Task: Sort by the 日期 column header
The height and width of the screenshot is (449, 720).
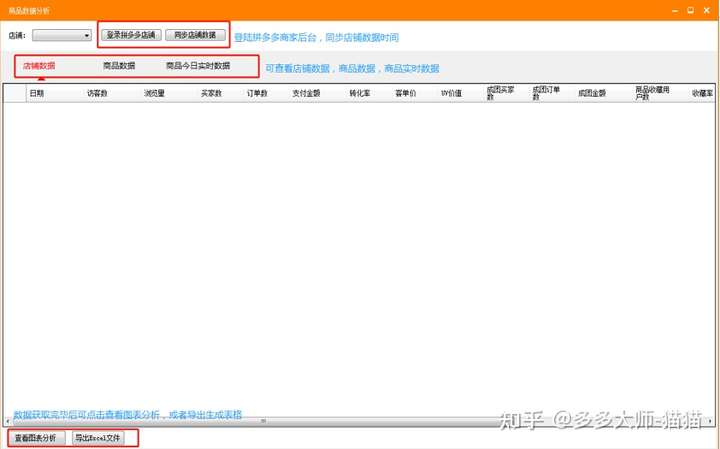Action: click(37, 93)
